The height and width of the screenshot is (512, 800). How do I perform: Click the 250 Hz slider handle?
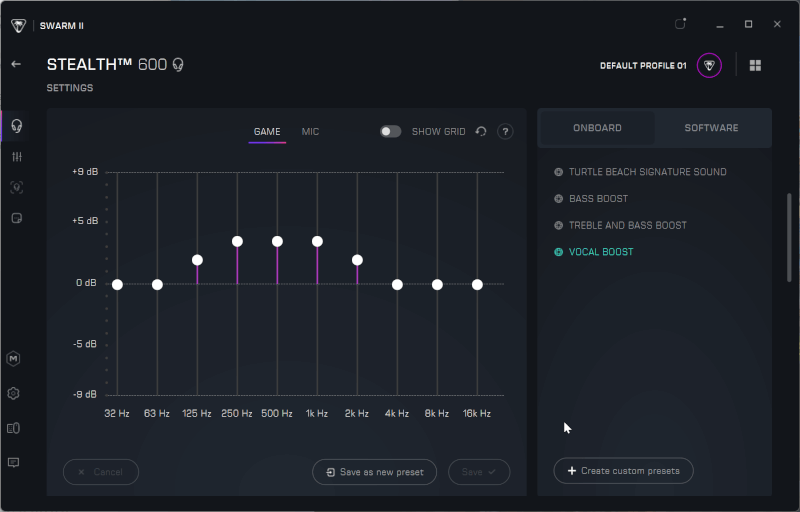click(x=237, y=241)
